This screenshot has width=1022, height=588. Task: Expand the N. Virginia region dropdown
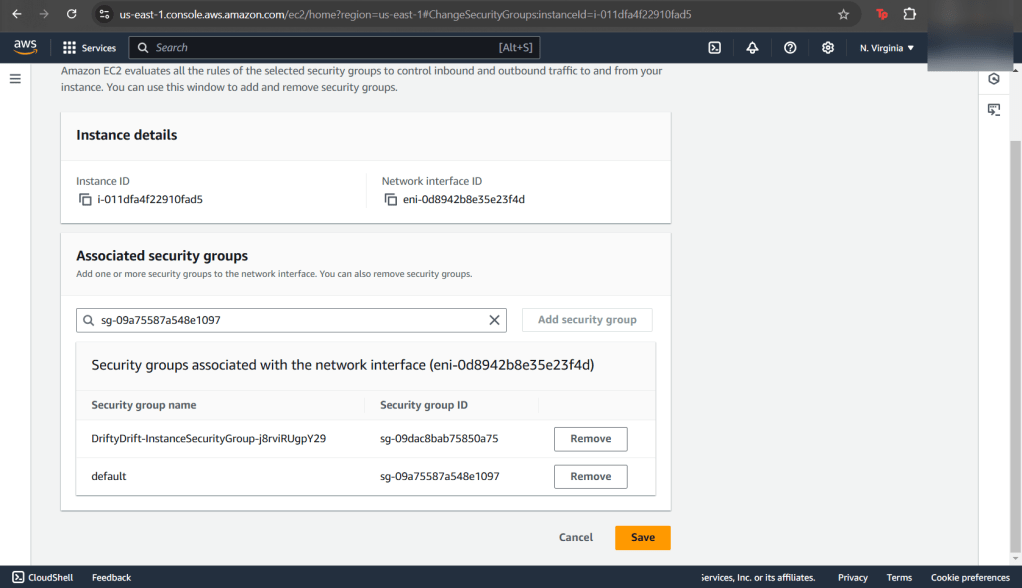(887, 48)
